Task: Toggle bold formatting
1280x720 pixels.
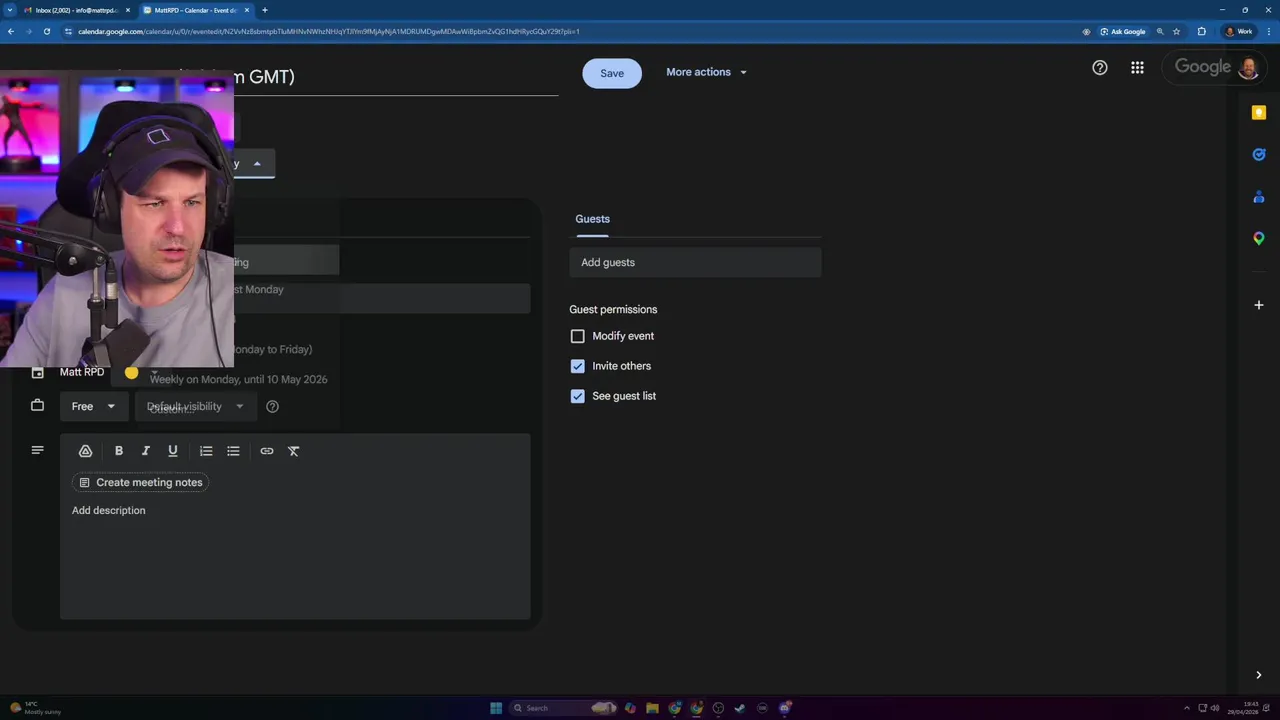Action: (119, 451)
